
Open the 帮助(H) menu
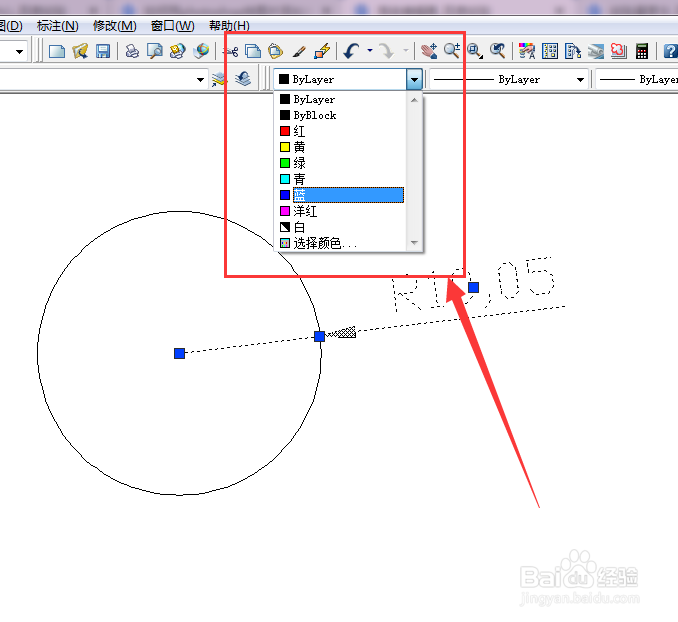pos(229,26)
